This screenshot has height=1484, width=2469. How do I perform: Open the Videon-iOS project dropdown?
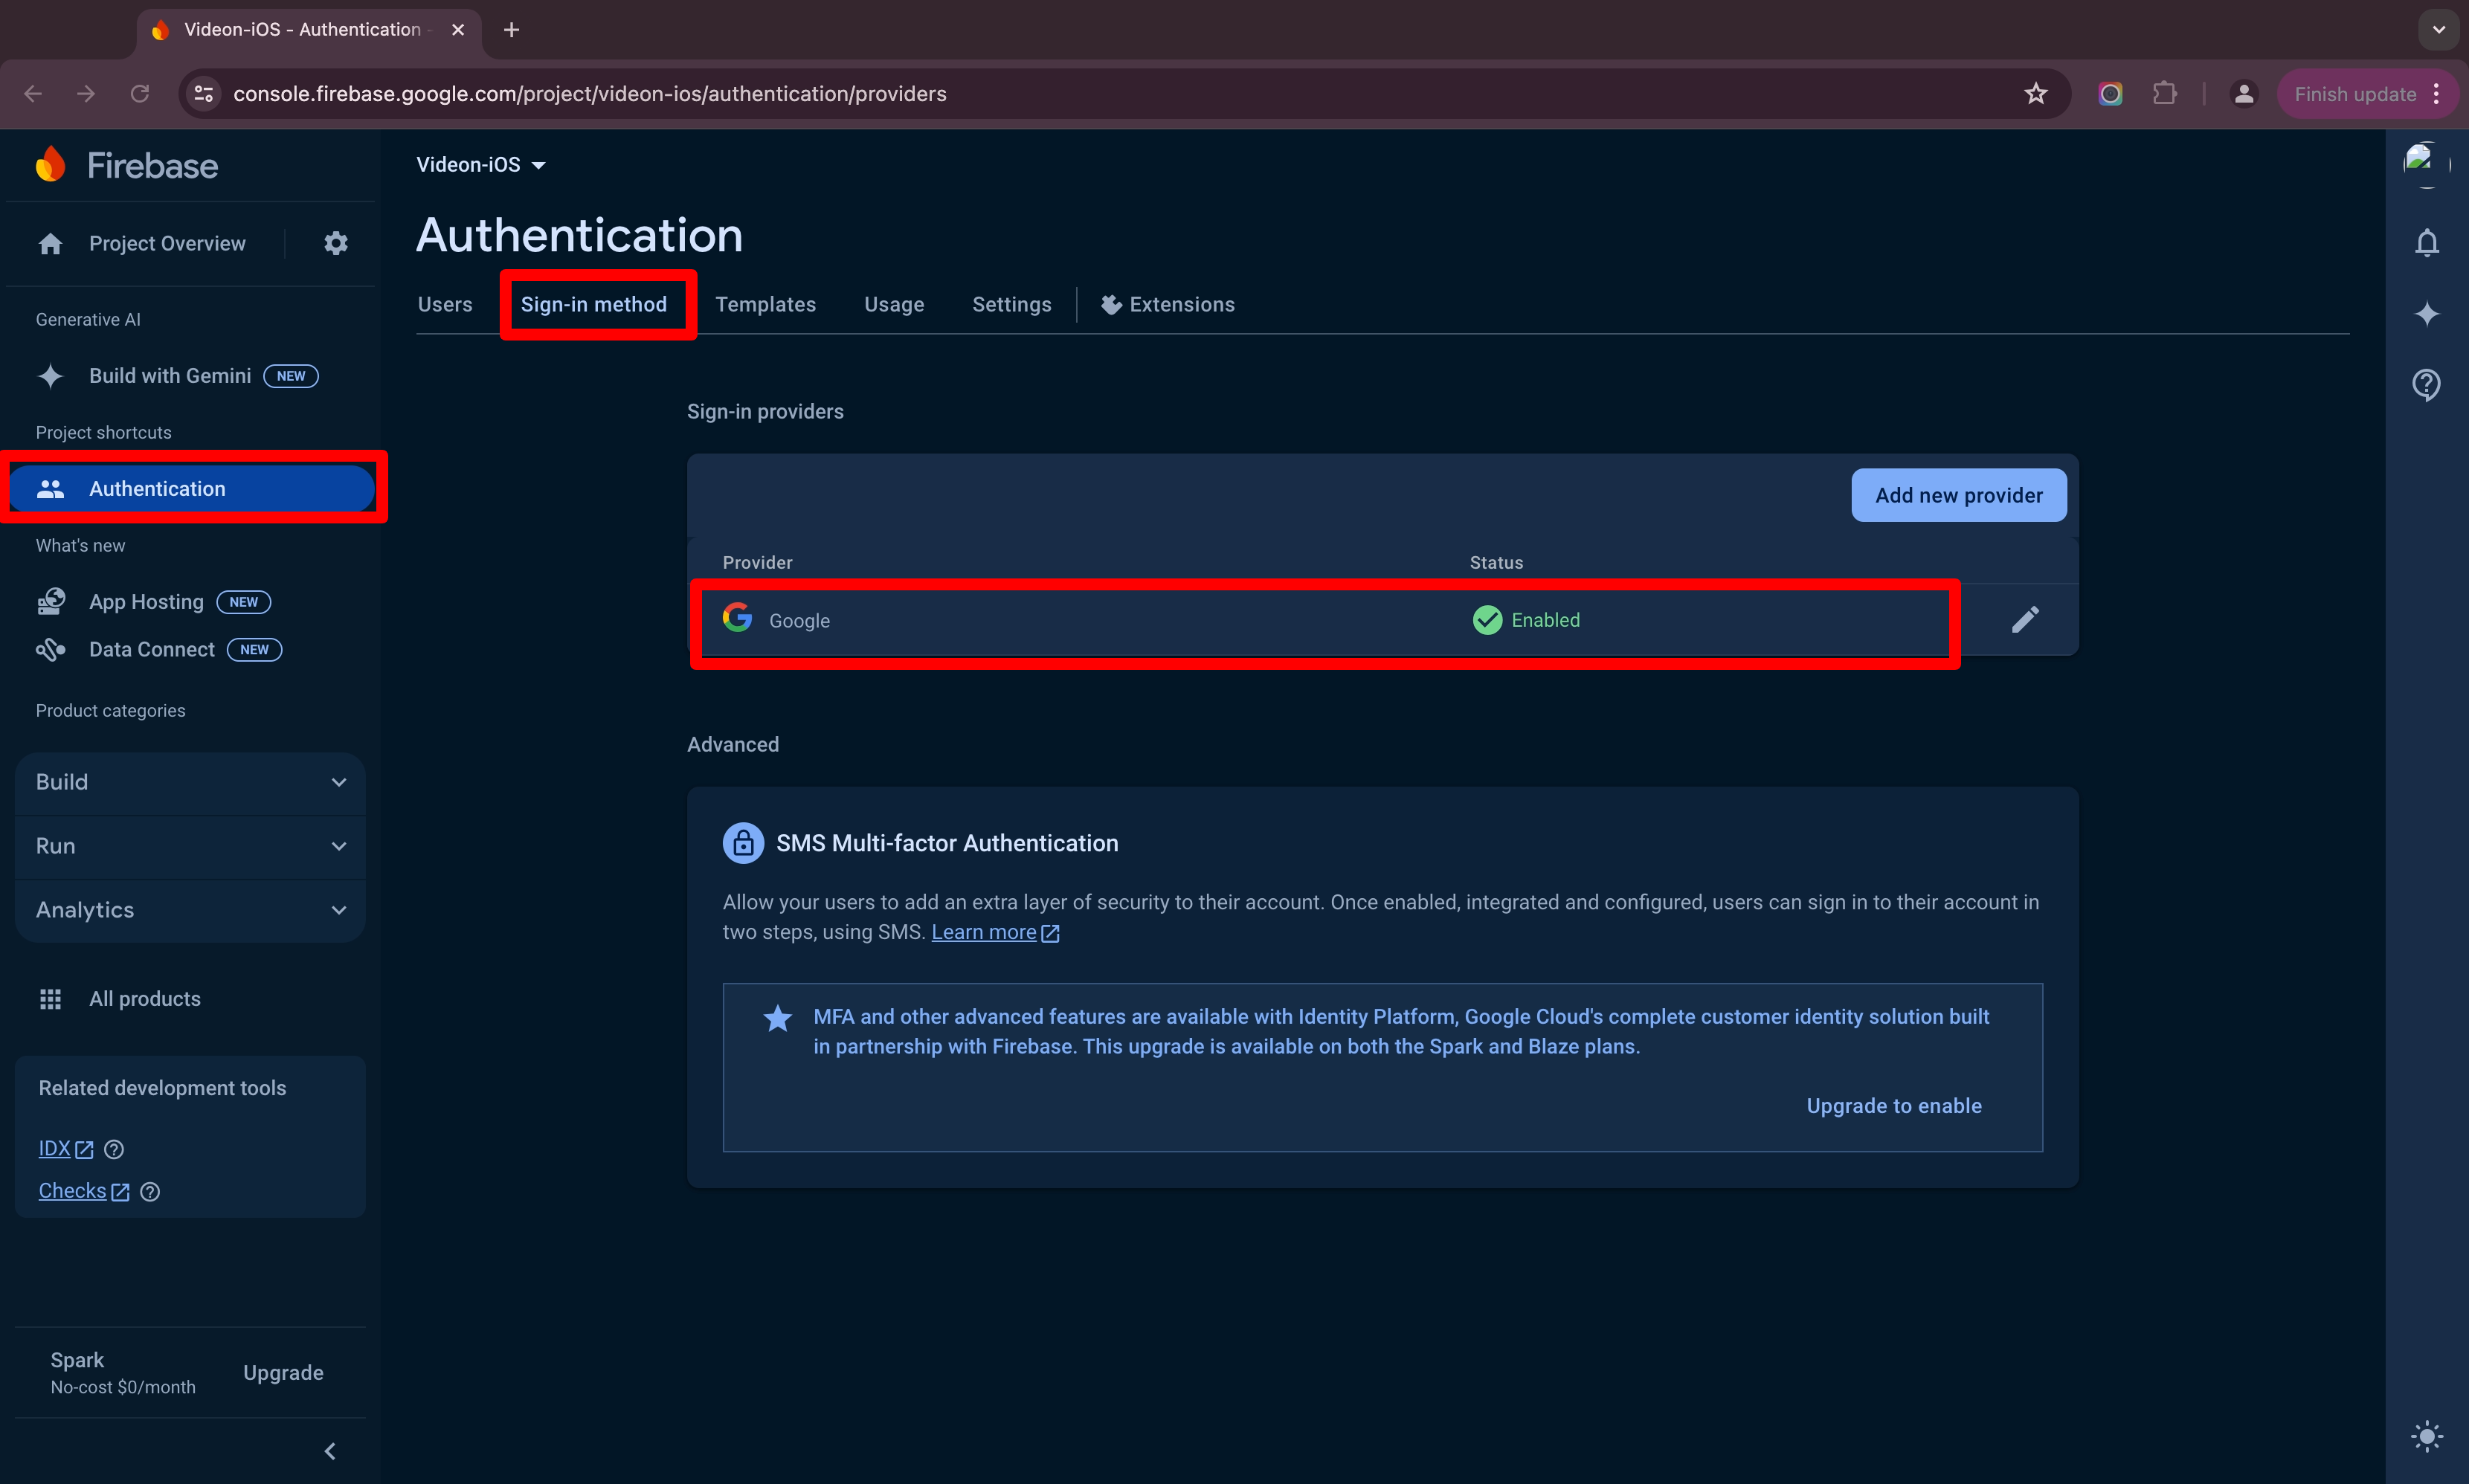tap(481, 165)
